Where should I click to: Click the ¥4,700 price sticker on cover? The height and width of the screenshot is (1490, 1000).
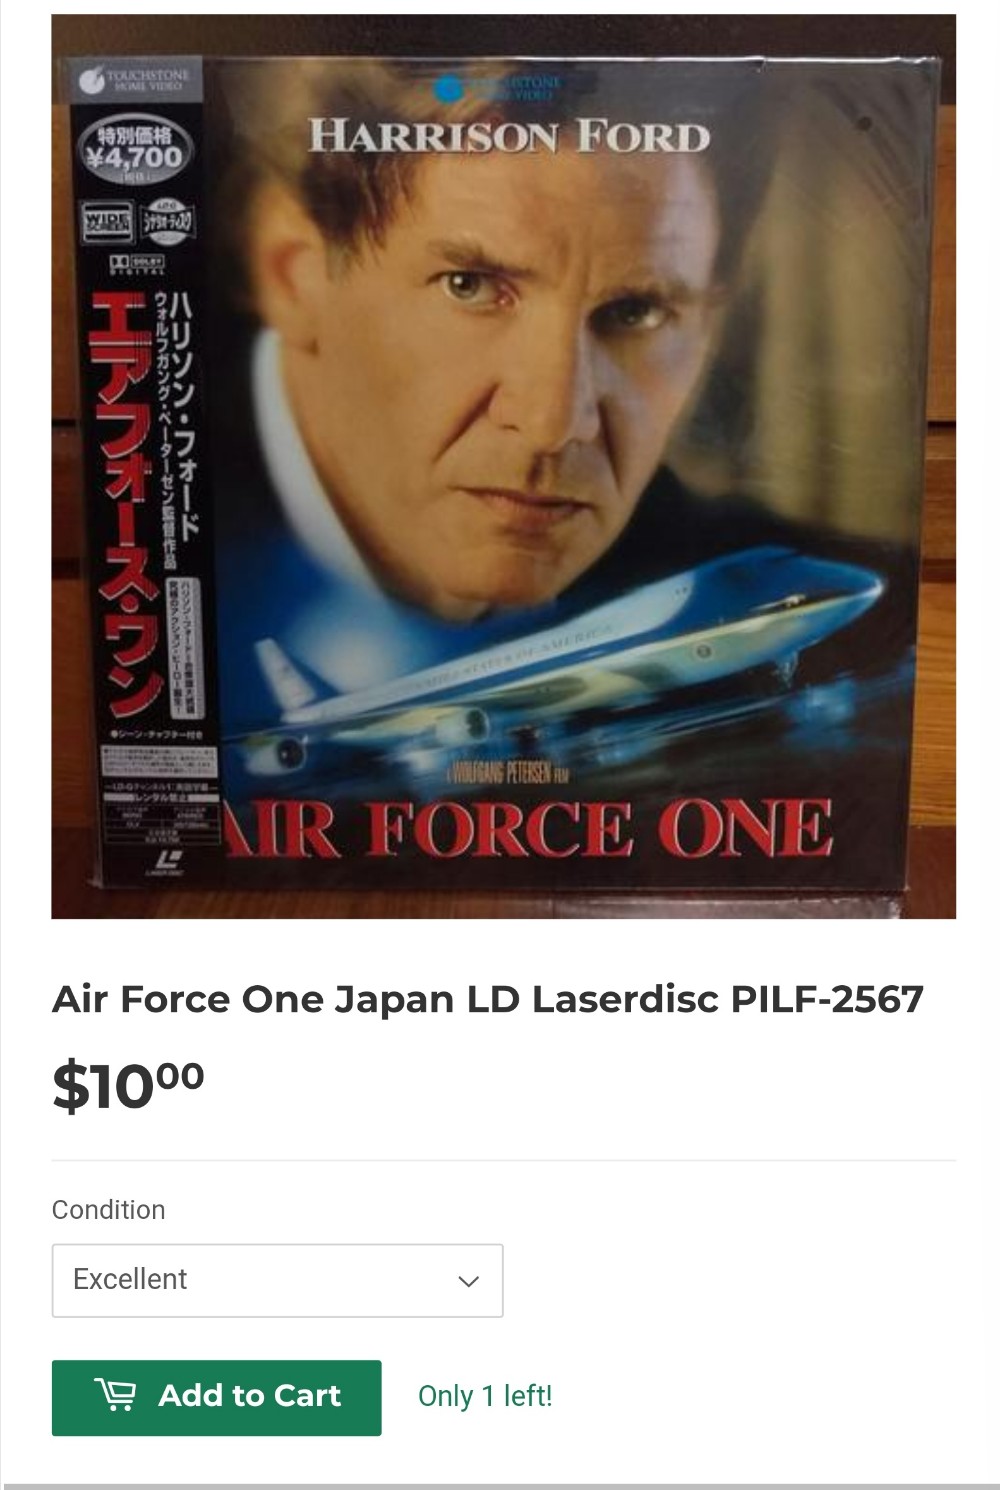click(135, 152)
